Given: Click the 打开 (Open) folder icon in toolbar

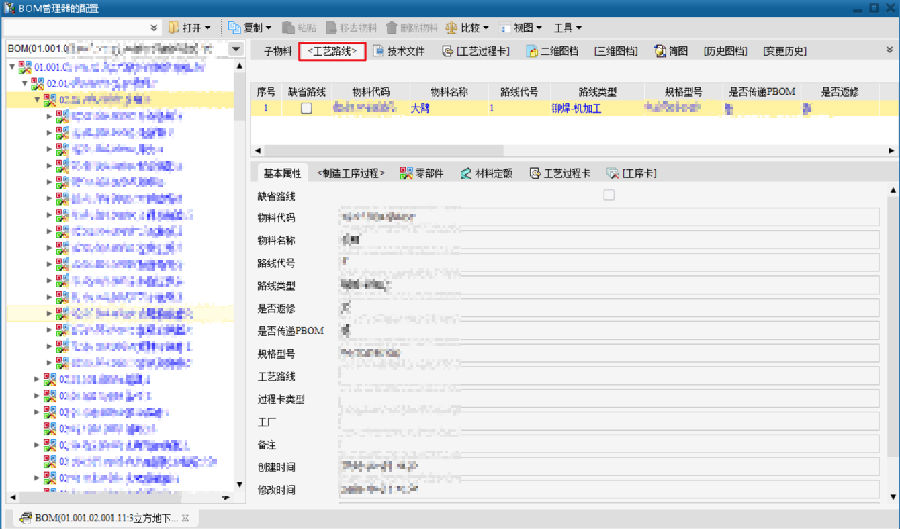Looking at the screenshot, I should (173, 28).
